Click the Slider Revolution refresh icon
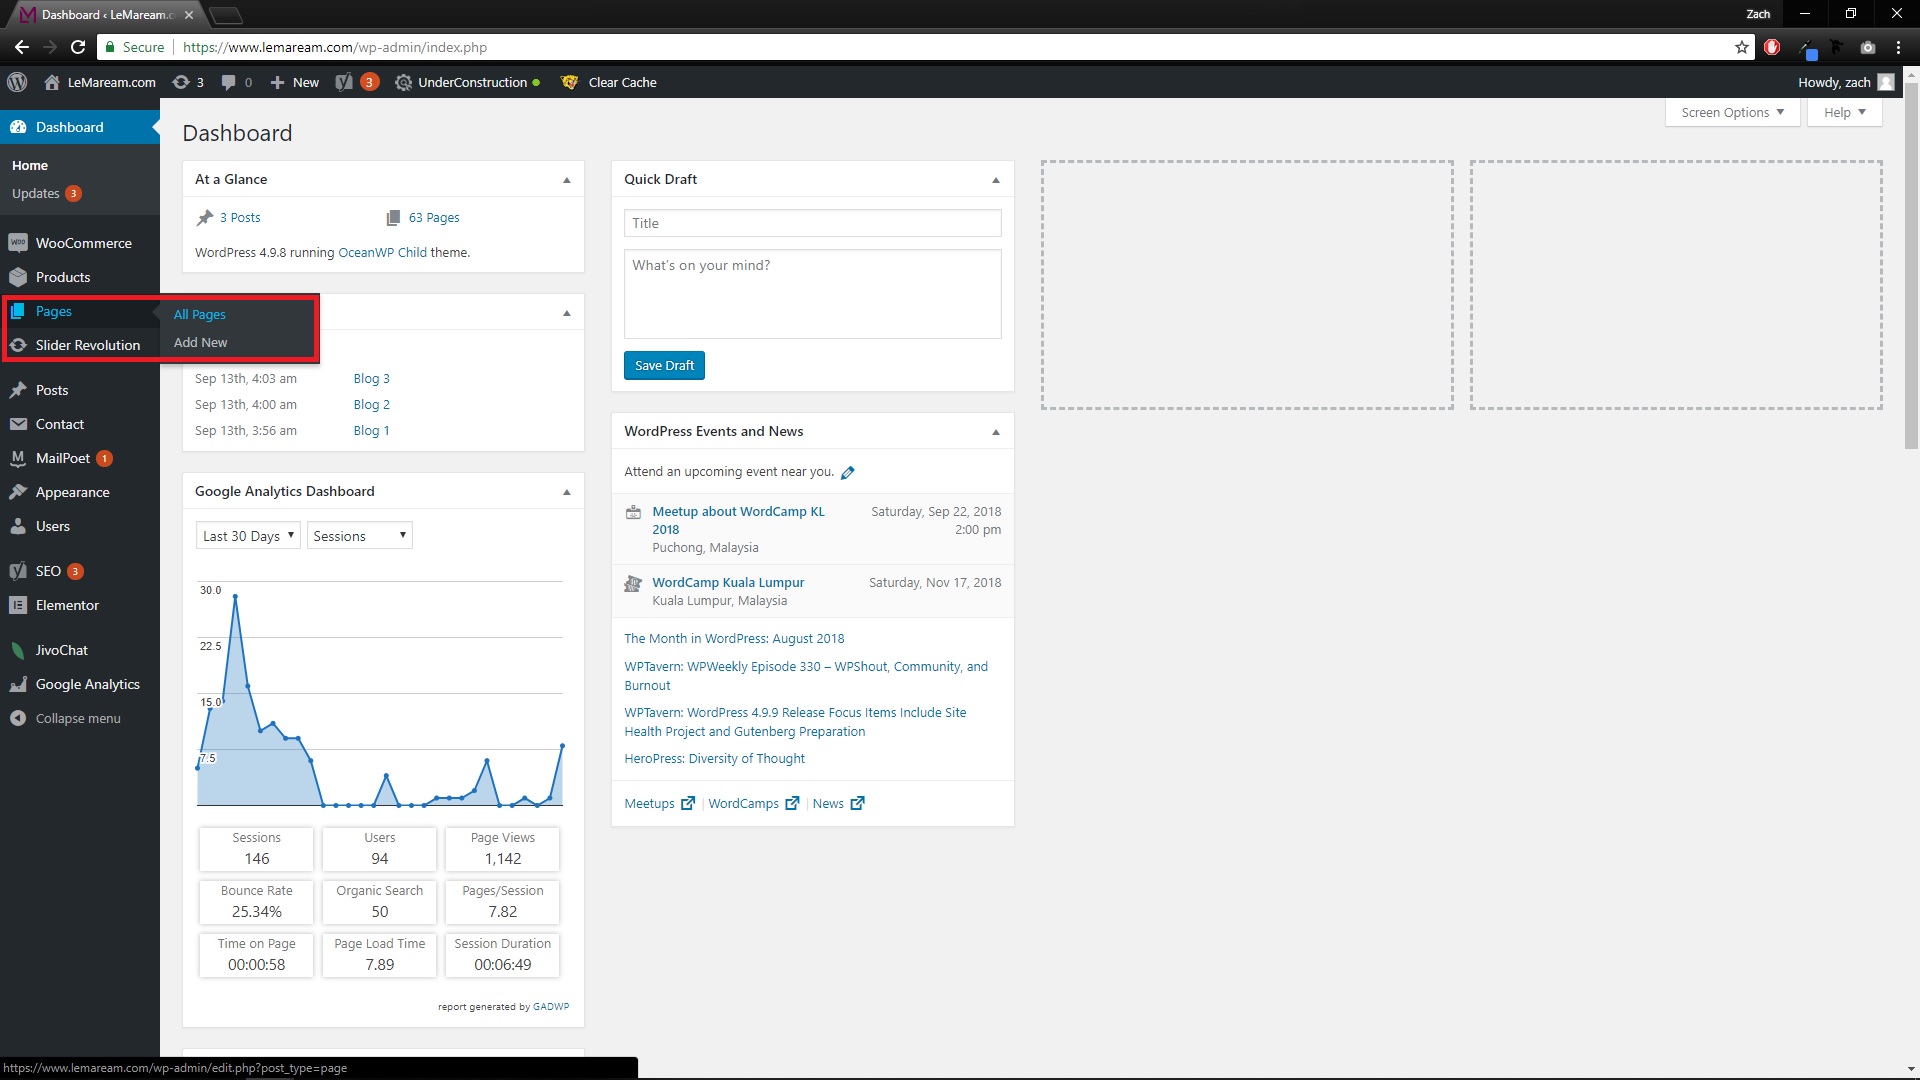The width and height of the screenshot is (1920, 1080). 18,345
